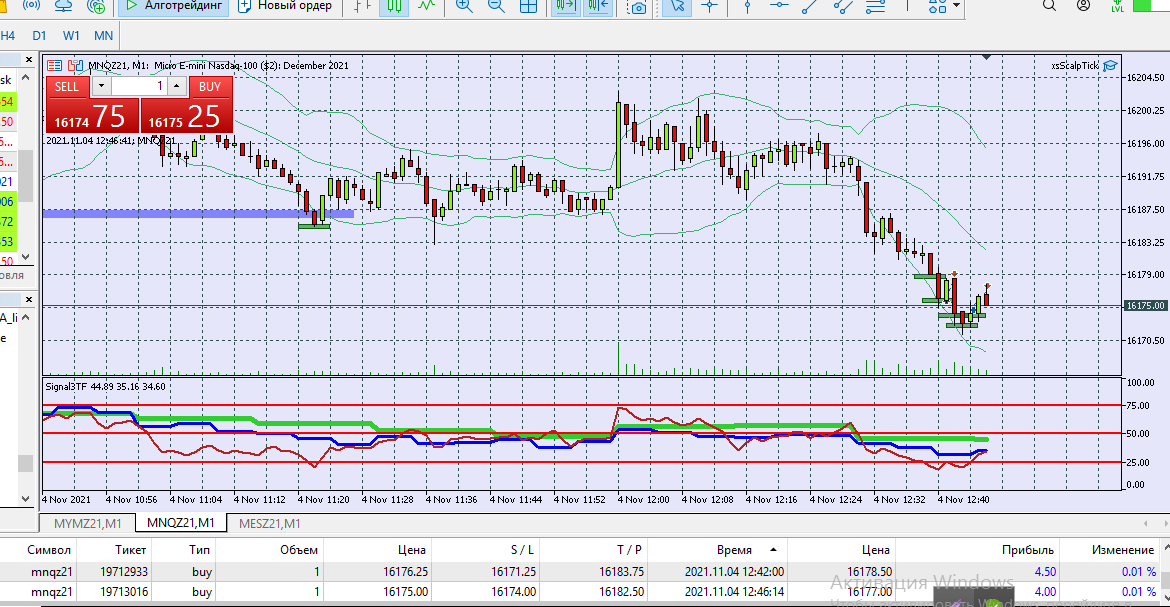Expand the shapes objects dropdown arrow
The width and height of the screenshot is (1170, 607).
point(957,5)
